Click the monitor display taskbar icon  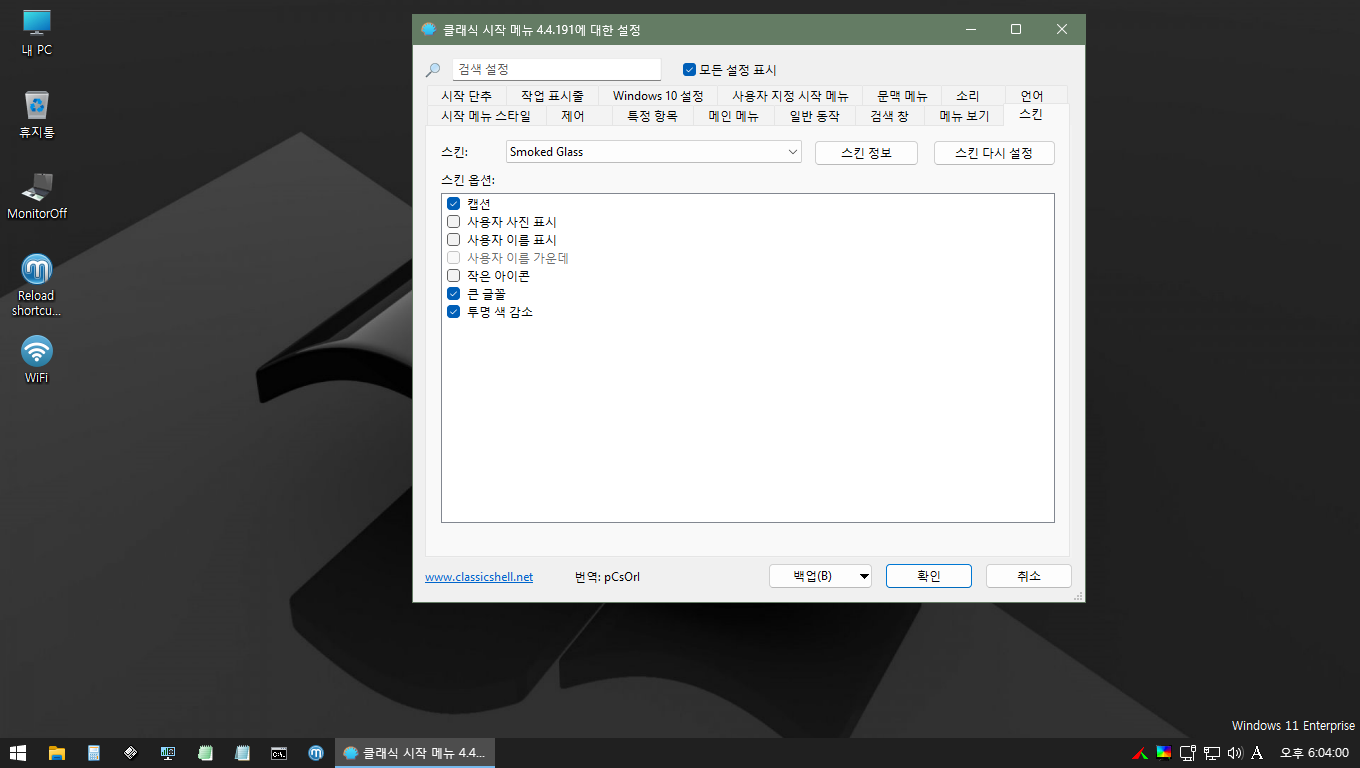pos(168,753)
